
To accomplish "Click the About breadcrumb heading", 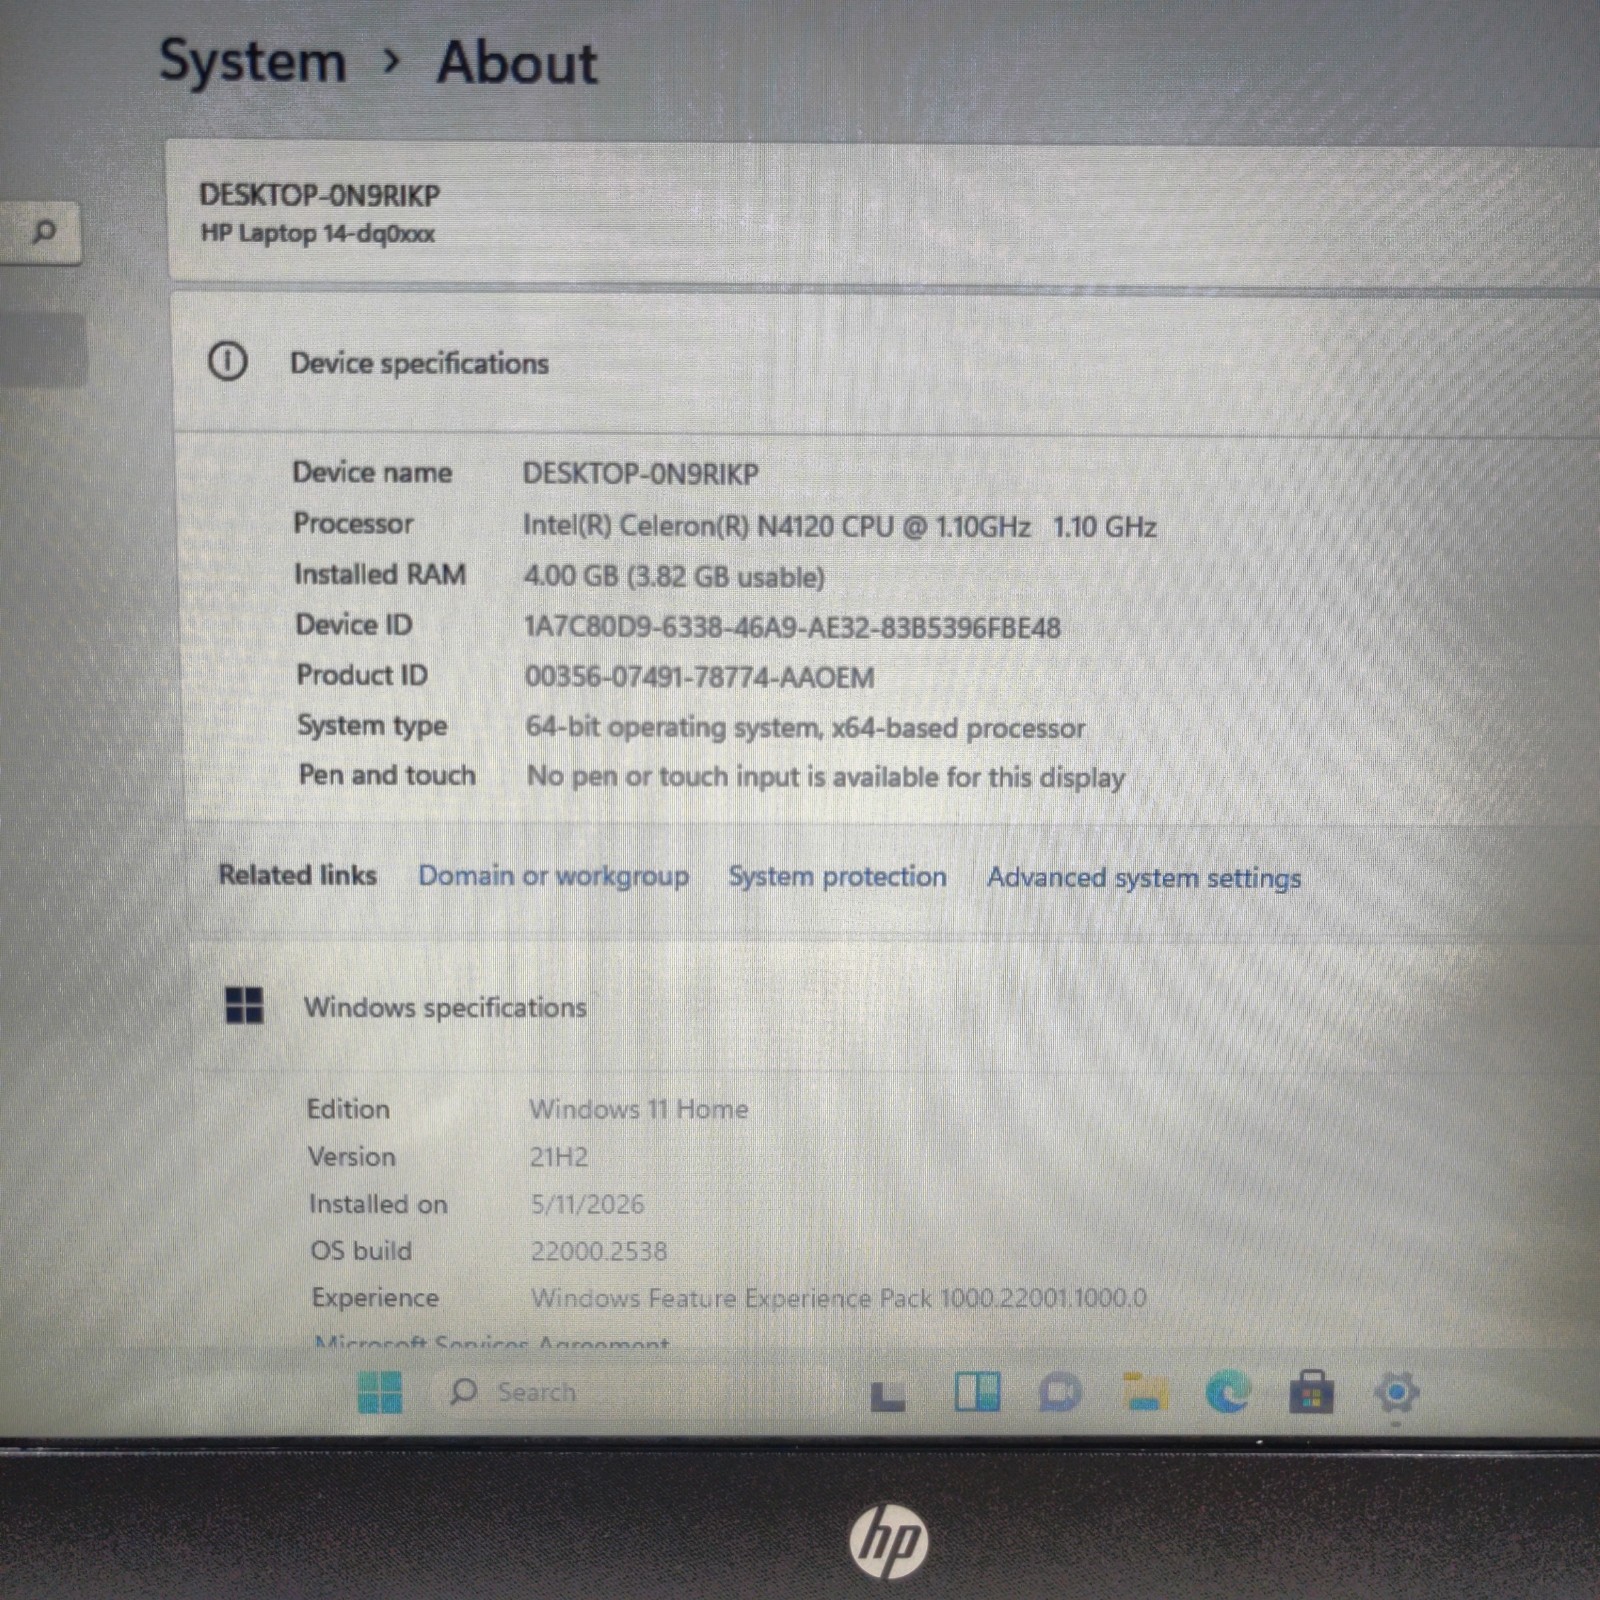I will coord(517,64).
